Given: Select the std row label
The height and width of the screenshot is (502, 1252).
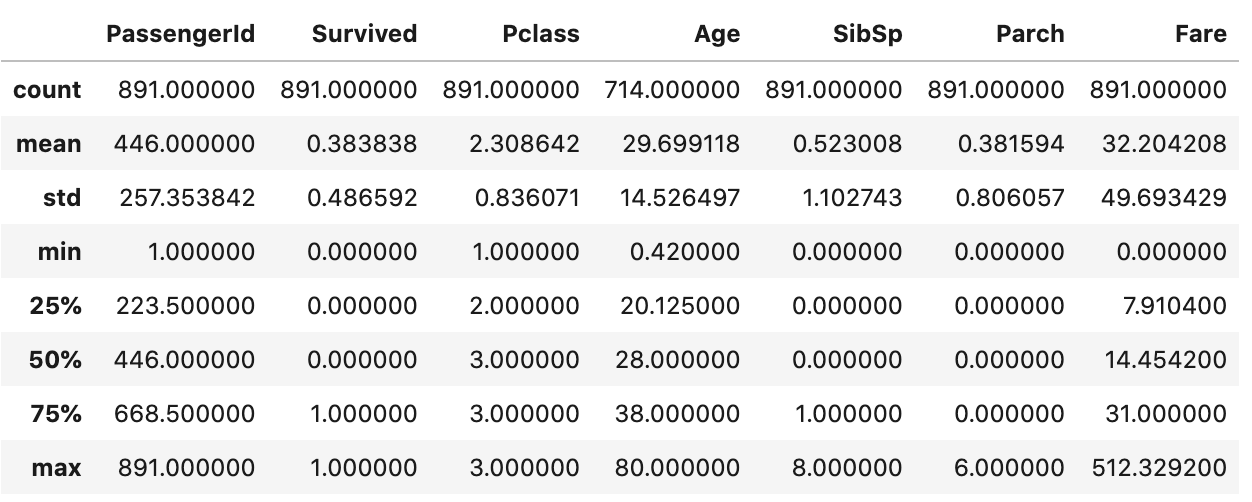Looking at the screenshot, I should pyautogui.click(x=62, y=197).
